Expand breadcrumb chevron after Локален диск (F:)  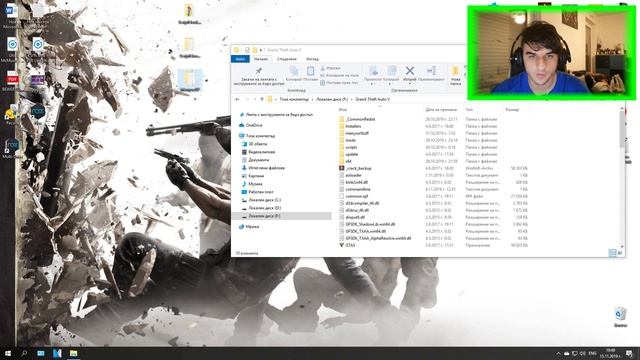pos(352,99)
